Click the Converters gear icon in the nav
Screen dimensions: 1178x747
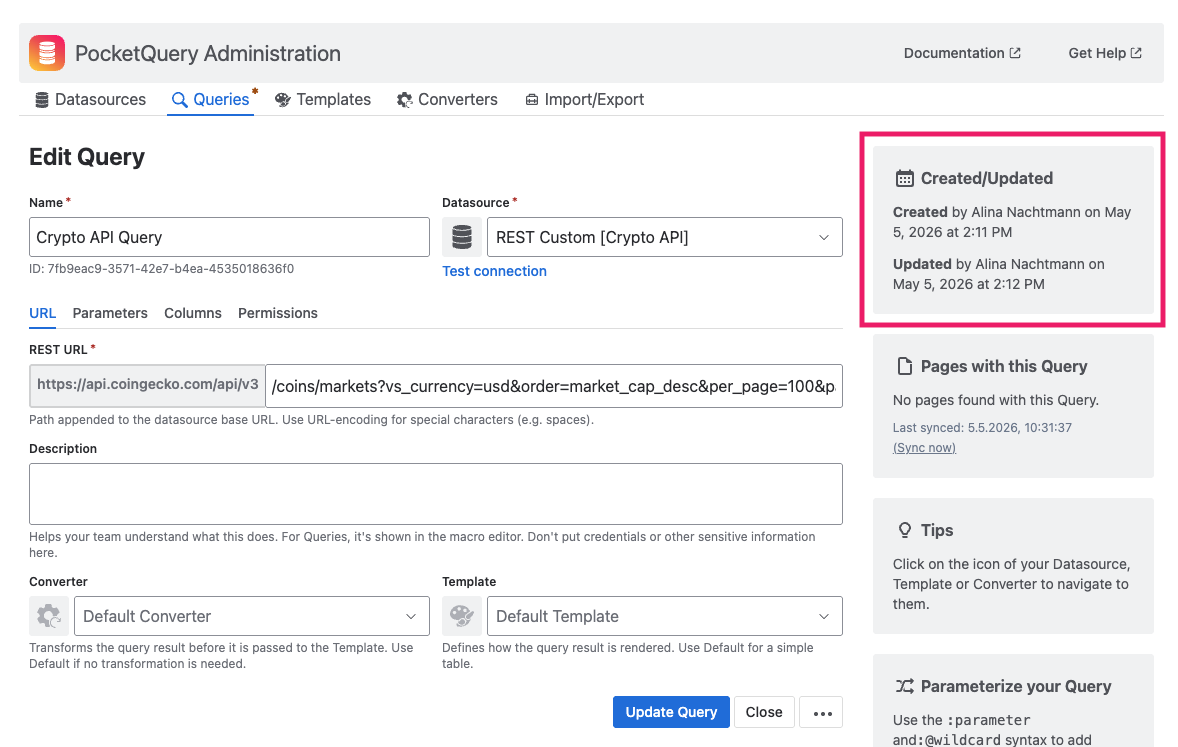[405, 100]
